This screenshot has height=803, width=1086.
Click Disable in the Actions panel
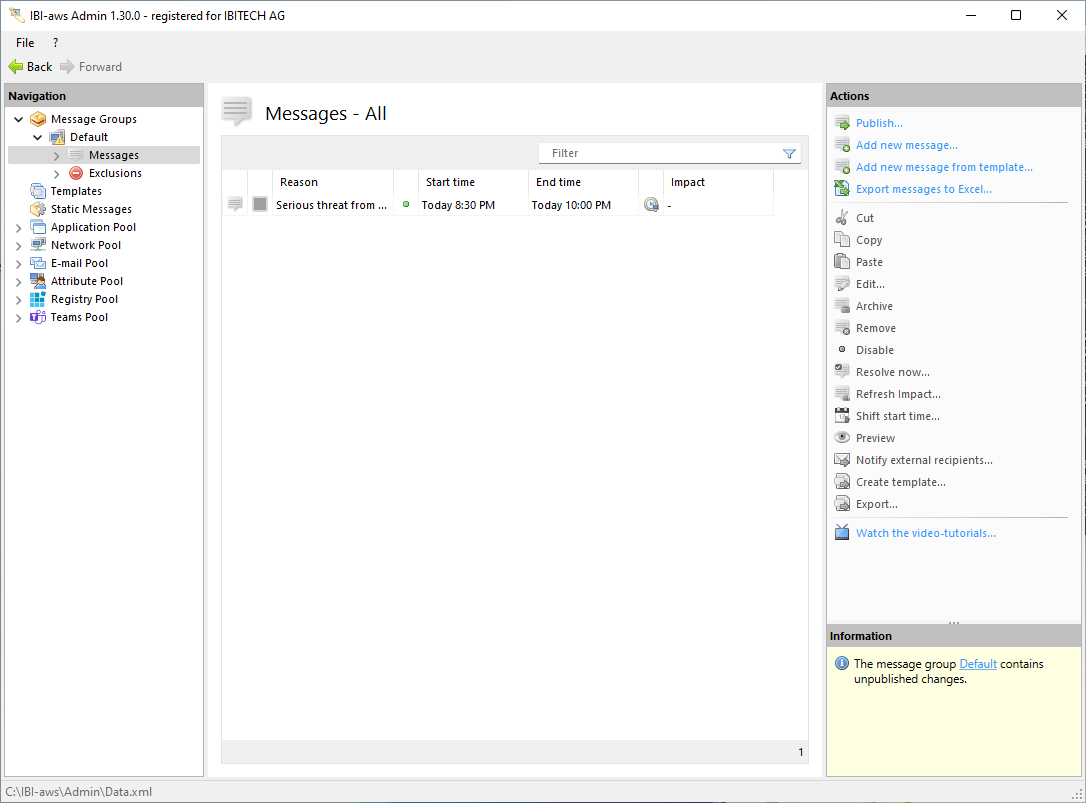click(x=874, y=350)
